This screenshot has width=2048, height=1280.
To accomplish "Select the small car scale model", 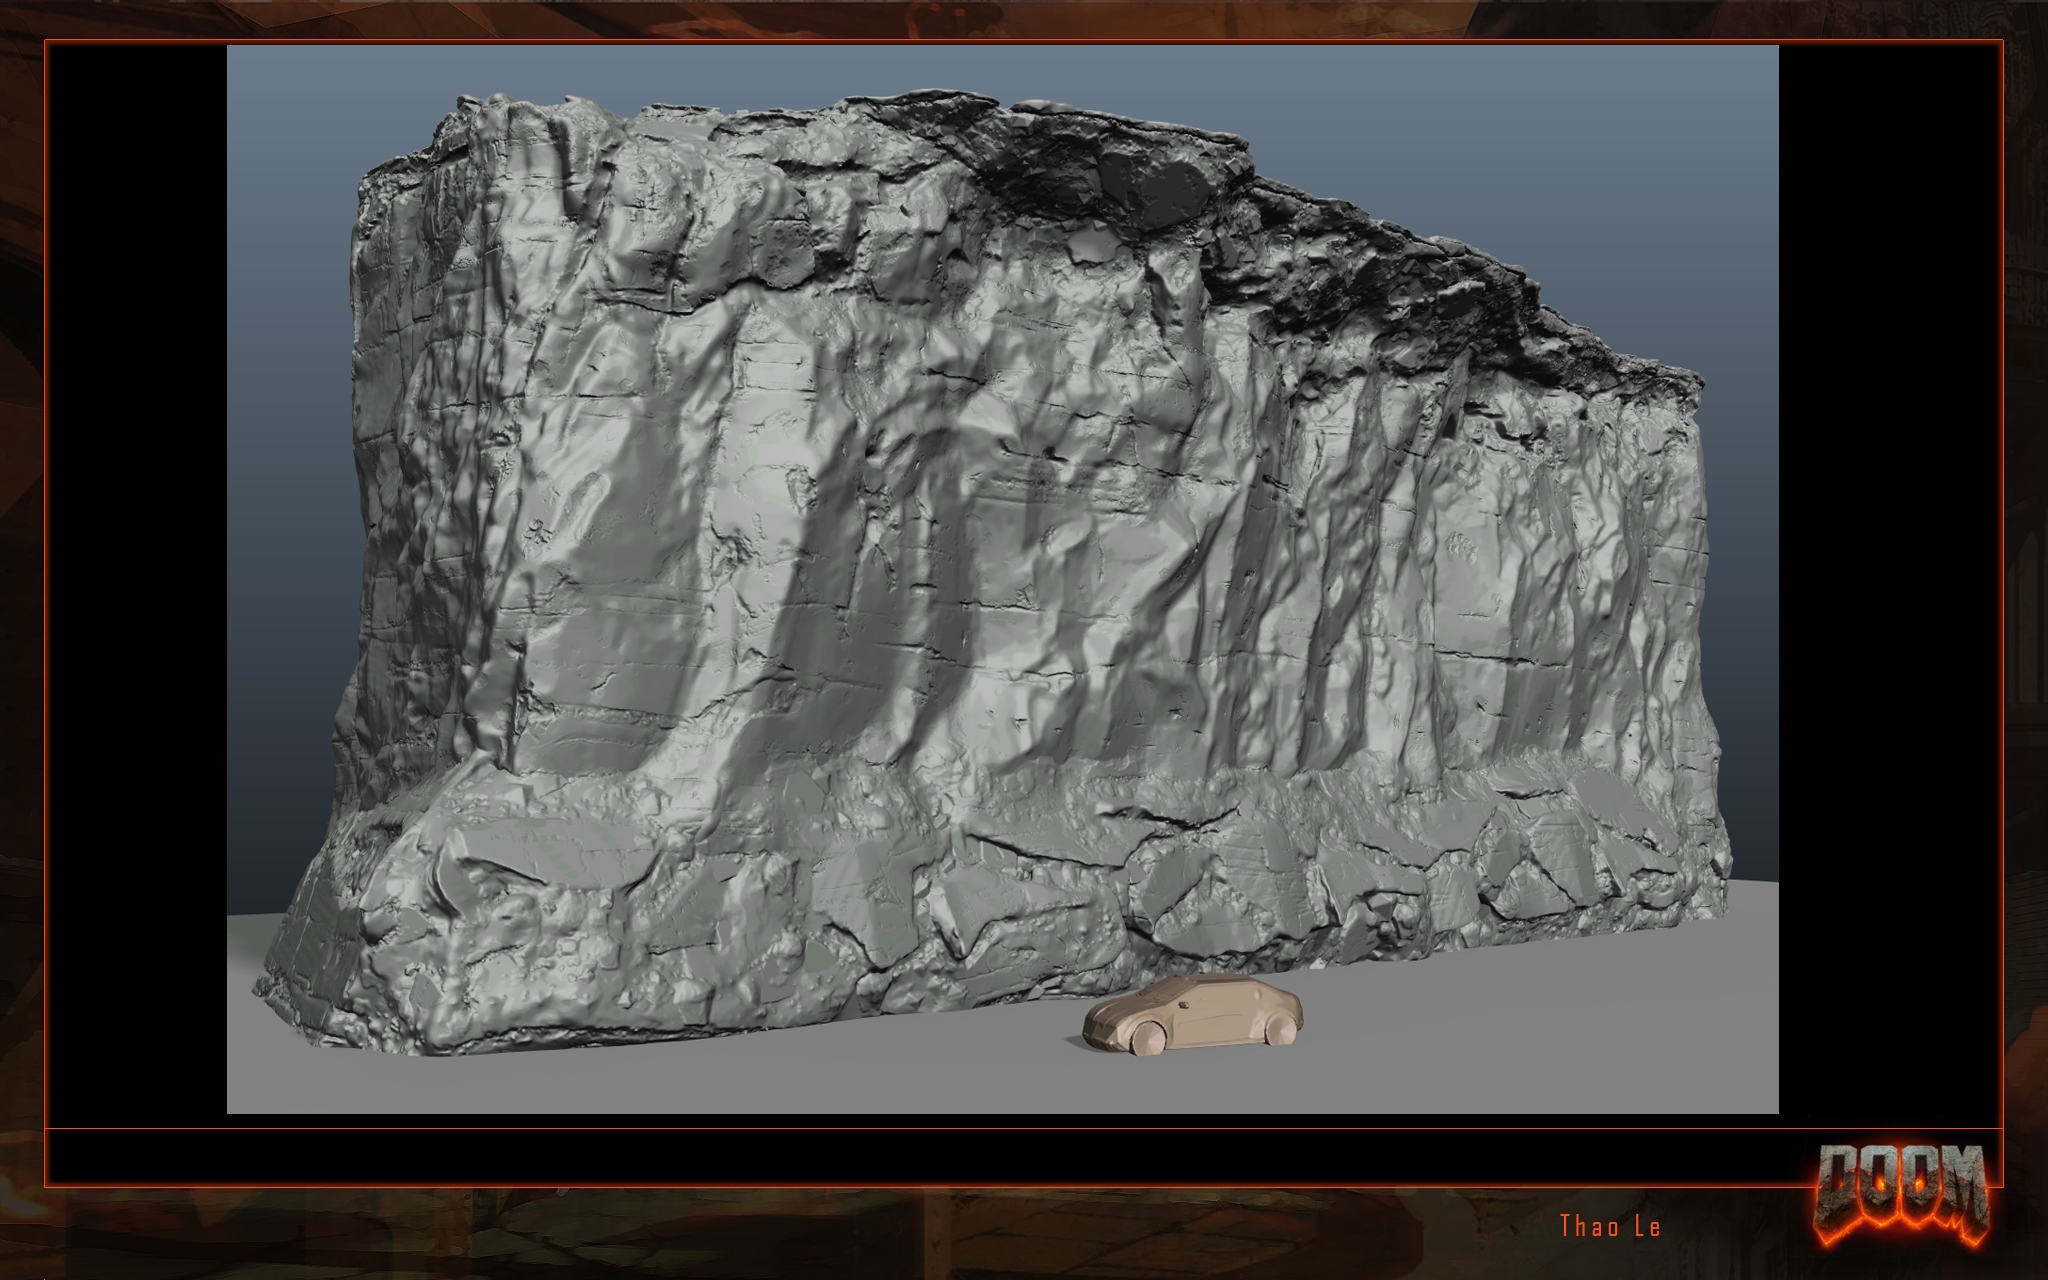I will pyautogui.click(x=1193, y=1015).
